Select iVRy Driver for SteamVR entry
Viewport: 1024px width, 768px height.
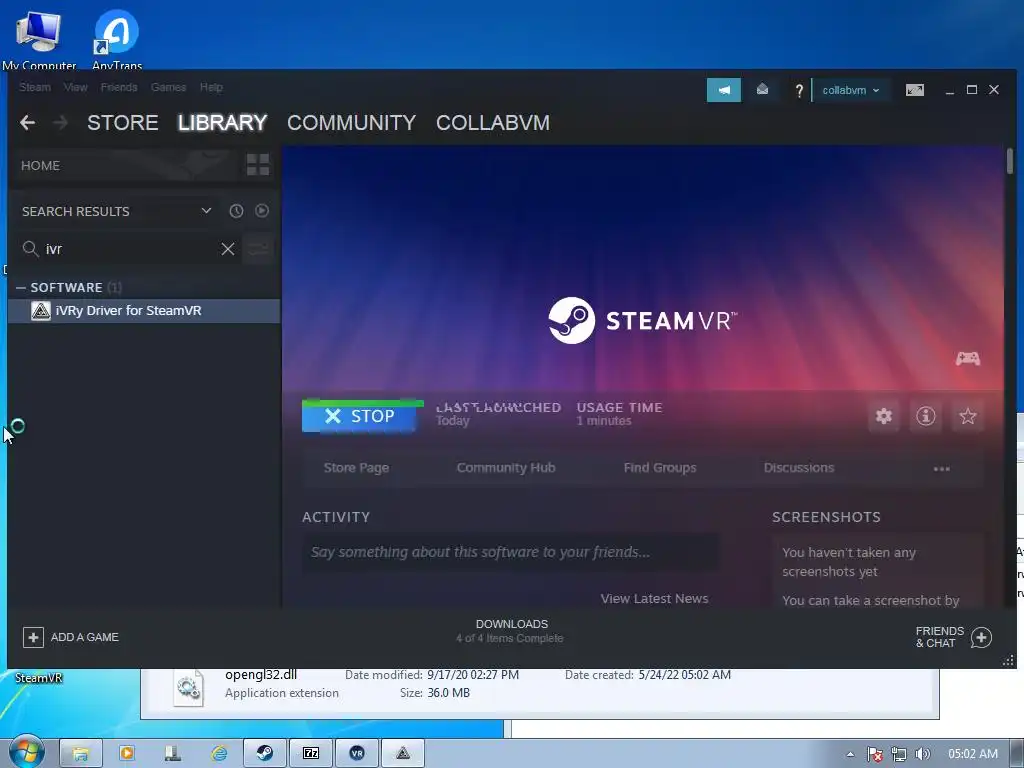point(144,311)
